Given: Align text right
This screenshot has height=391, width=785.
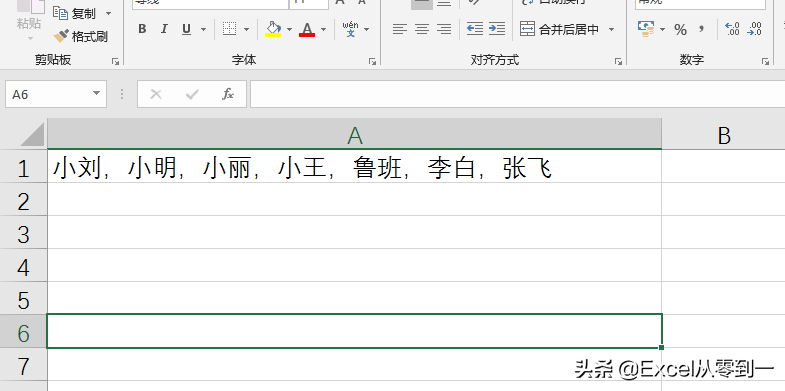Looking at the screenshot, I should [444, 29].
